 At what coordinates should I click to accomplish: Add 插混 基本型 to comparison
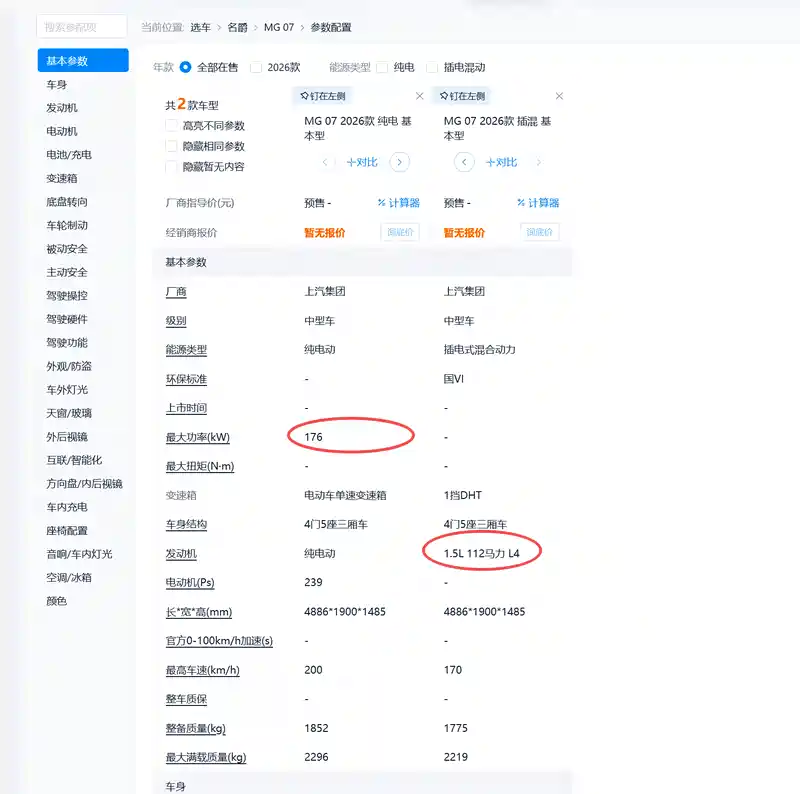coord(502,162)
